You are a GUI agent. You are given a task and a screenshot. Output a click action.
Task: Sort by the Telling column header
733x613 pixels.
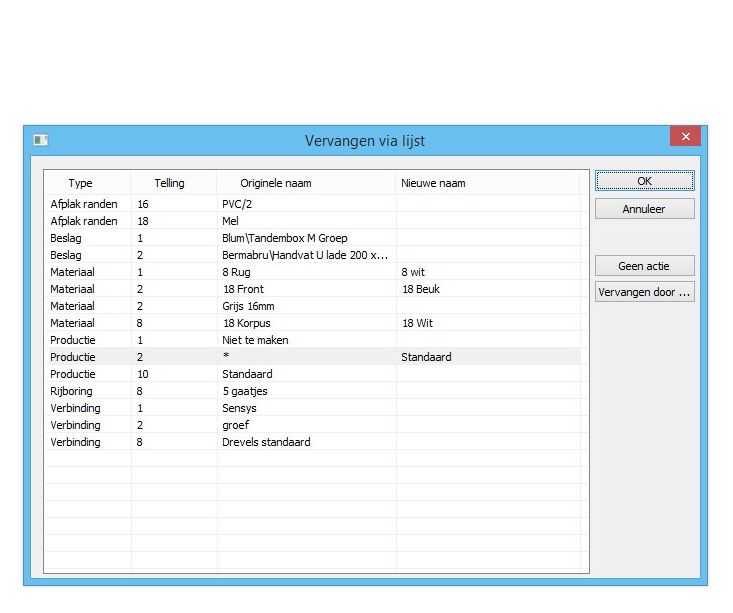[169, 183]
